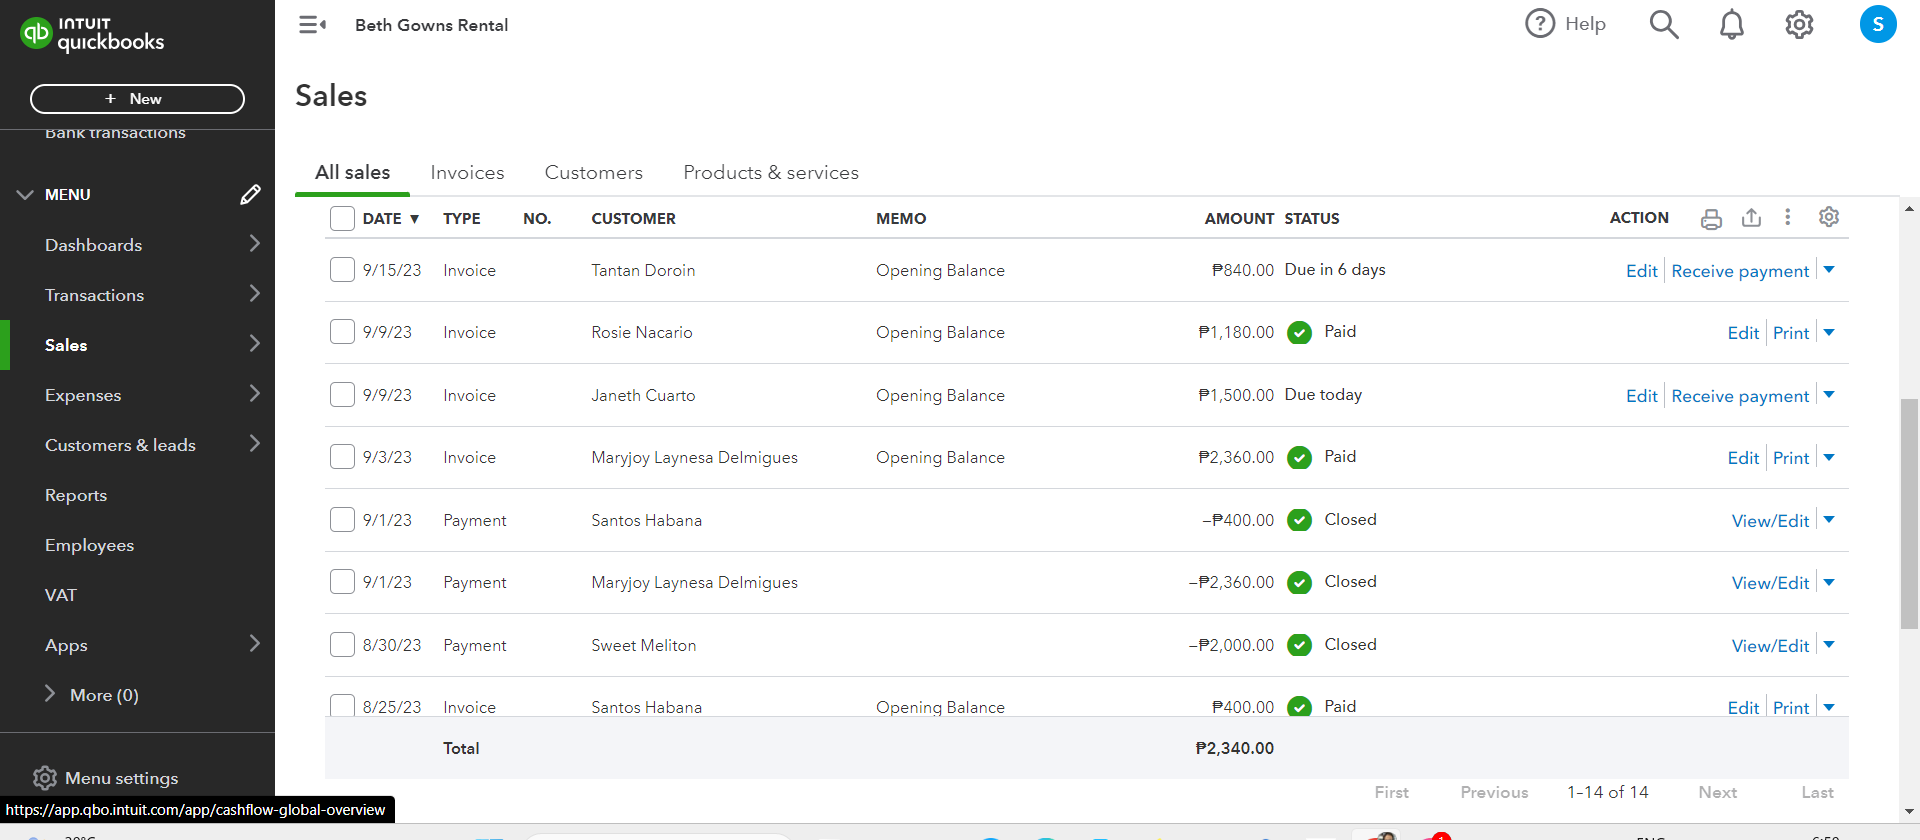Click Paid checkmark for Maryjoy 9/3/23 invoice
The width and height of the screenshot is (1920, 840).
[x=1299, y=458]
